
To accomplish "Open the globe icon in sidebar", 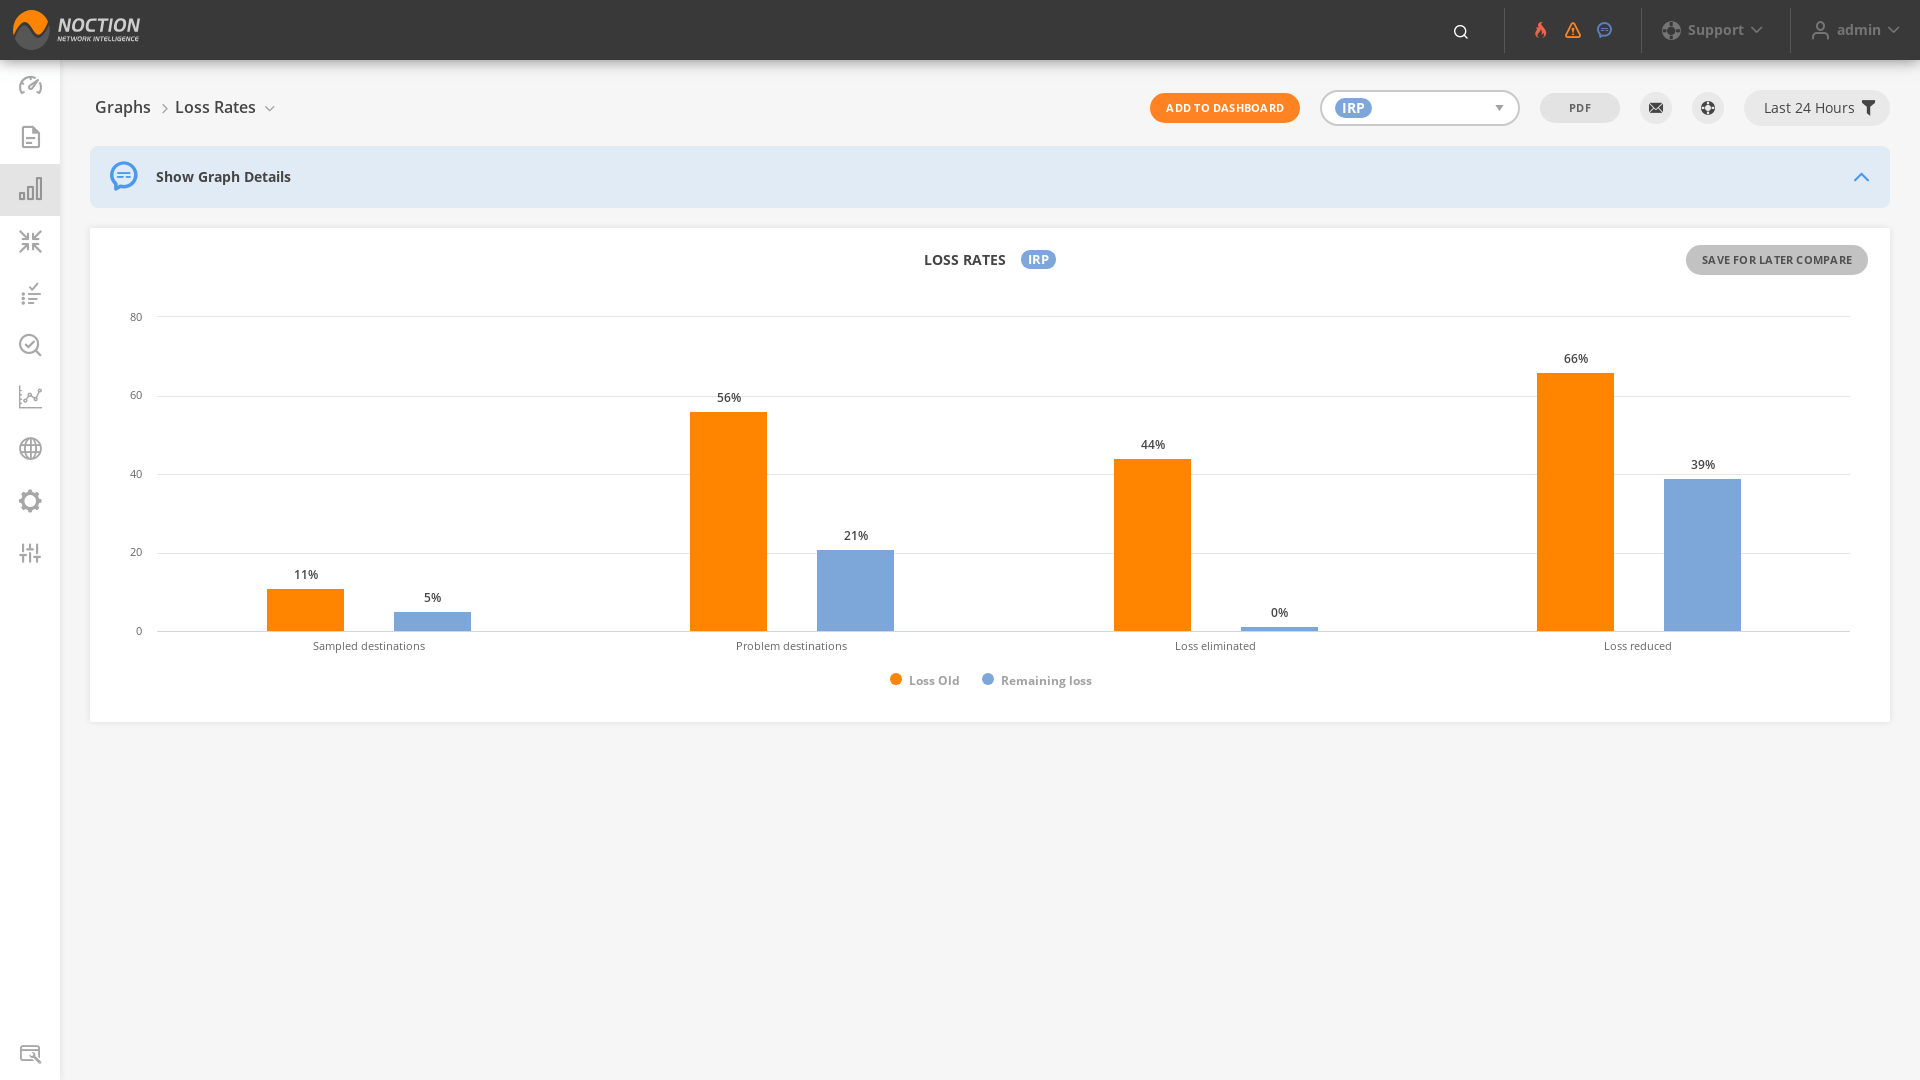I will 30,449.
